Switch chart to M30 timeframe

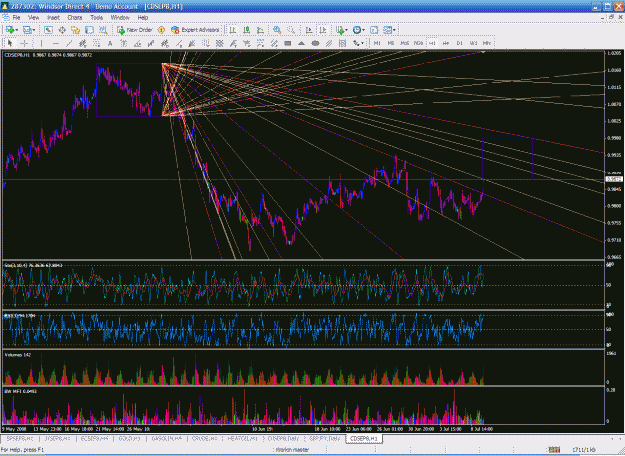tap(419, 43)
